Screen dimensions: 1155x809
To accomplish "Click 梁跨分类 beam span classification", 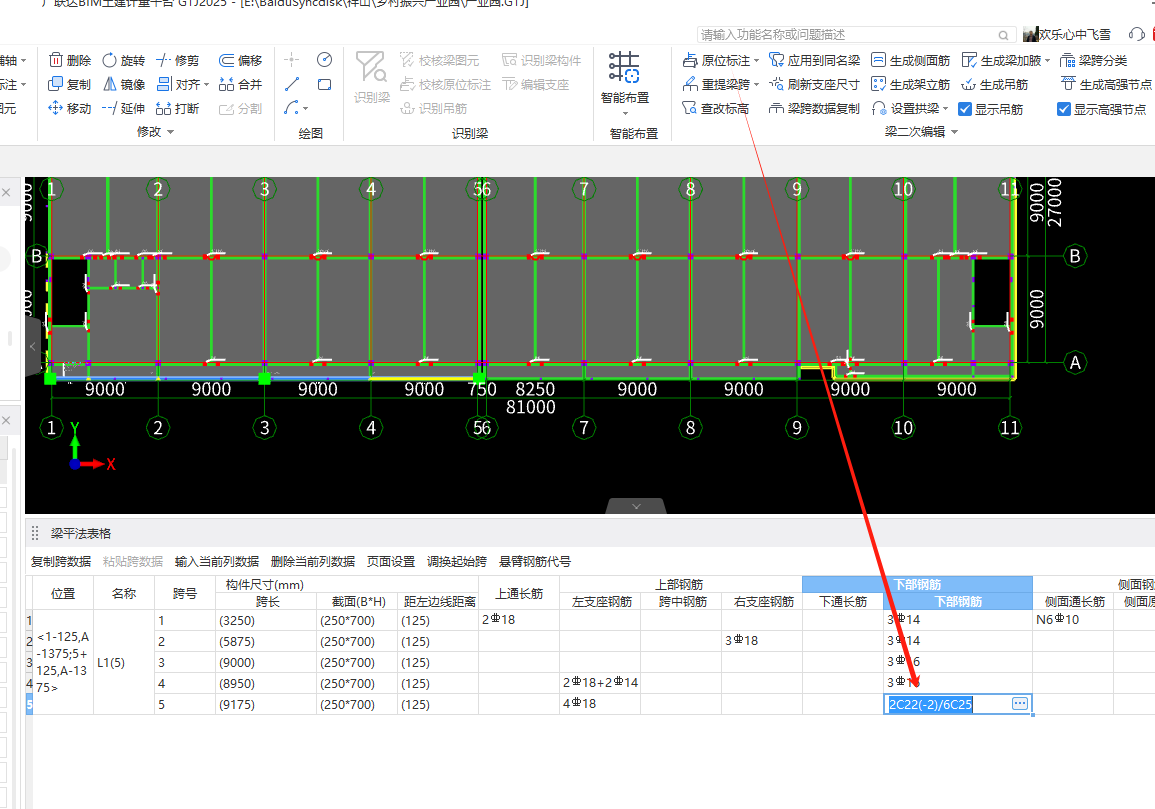I will click(1094, 60).
